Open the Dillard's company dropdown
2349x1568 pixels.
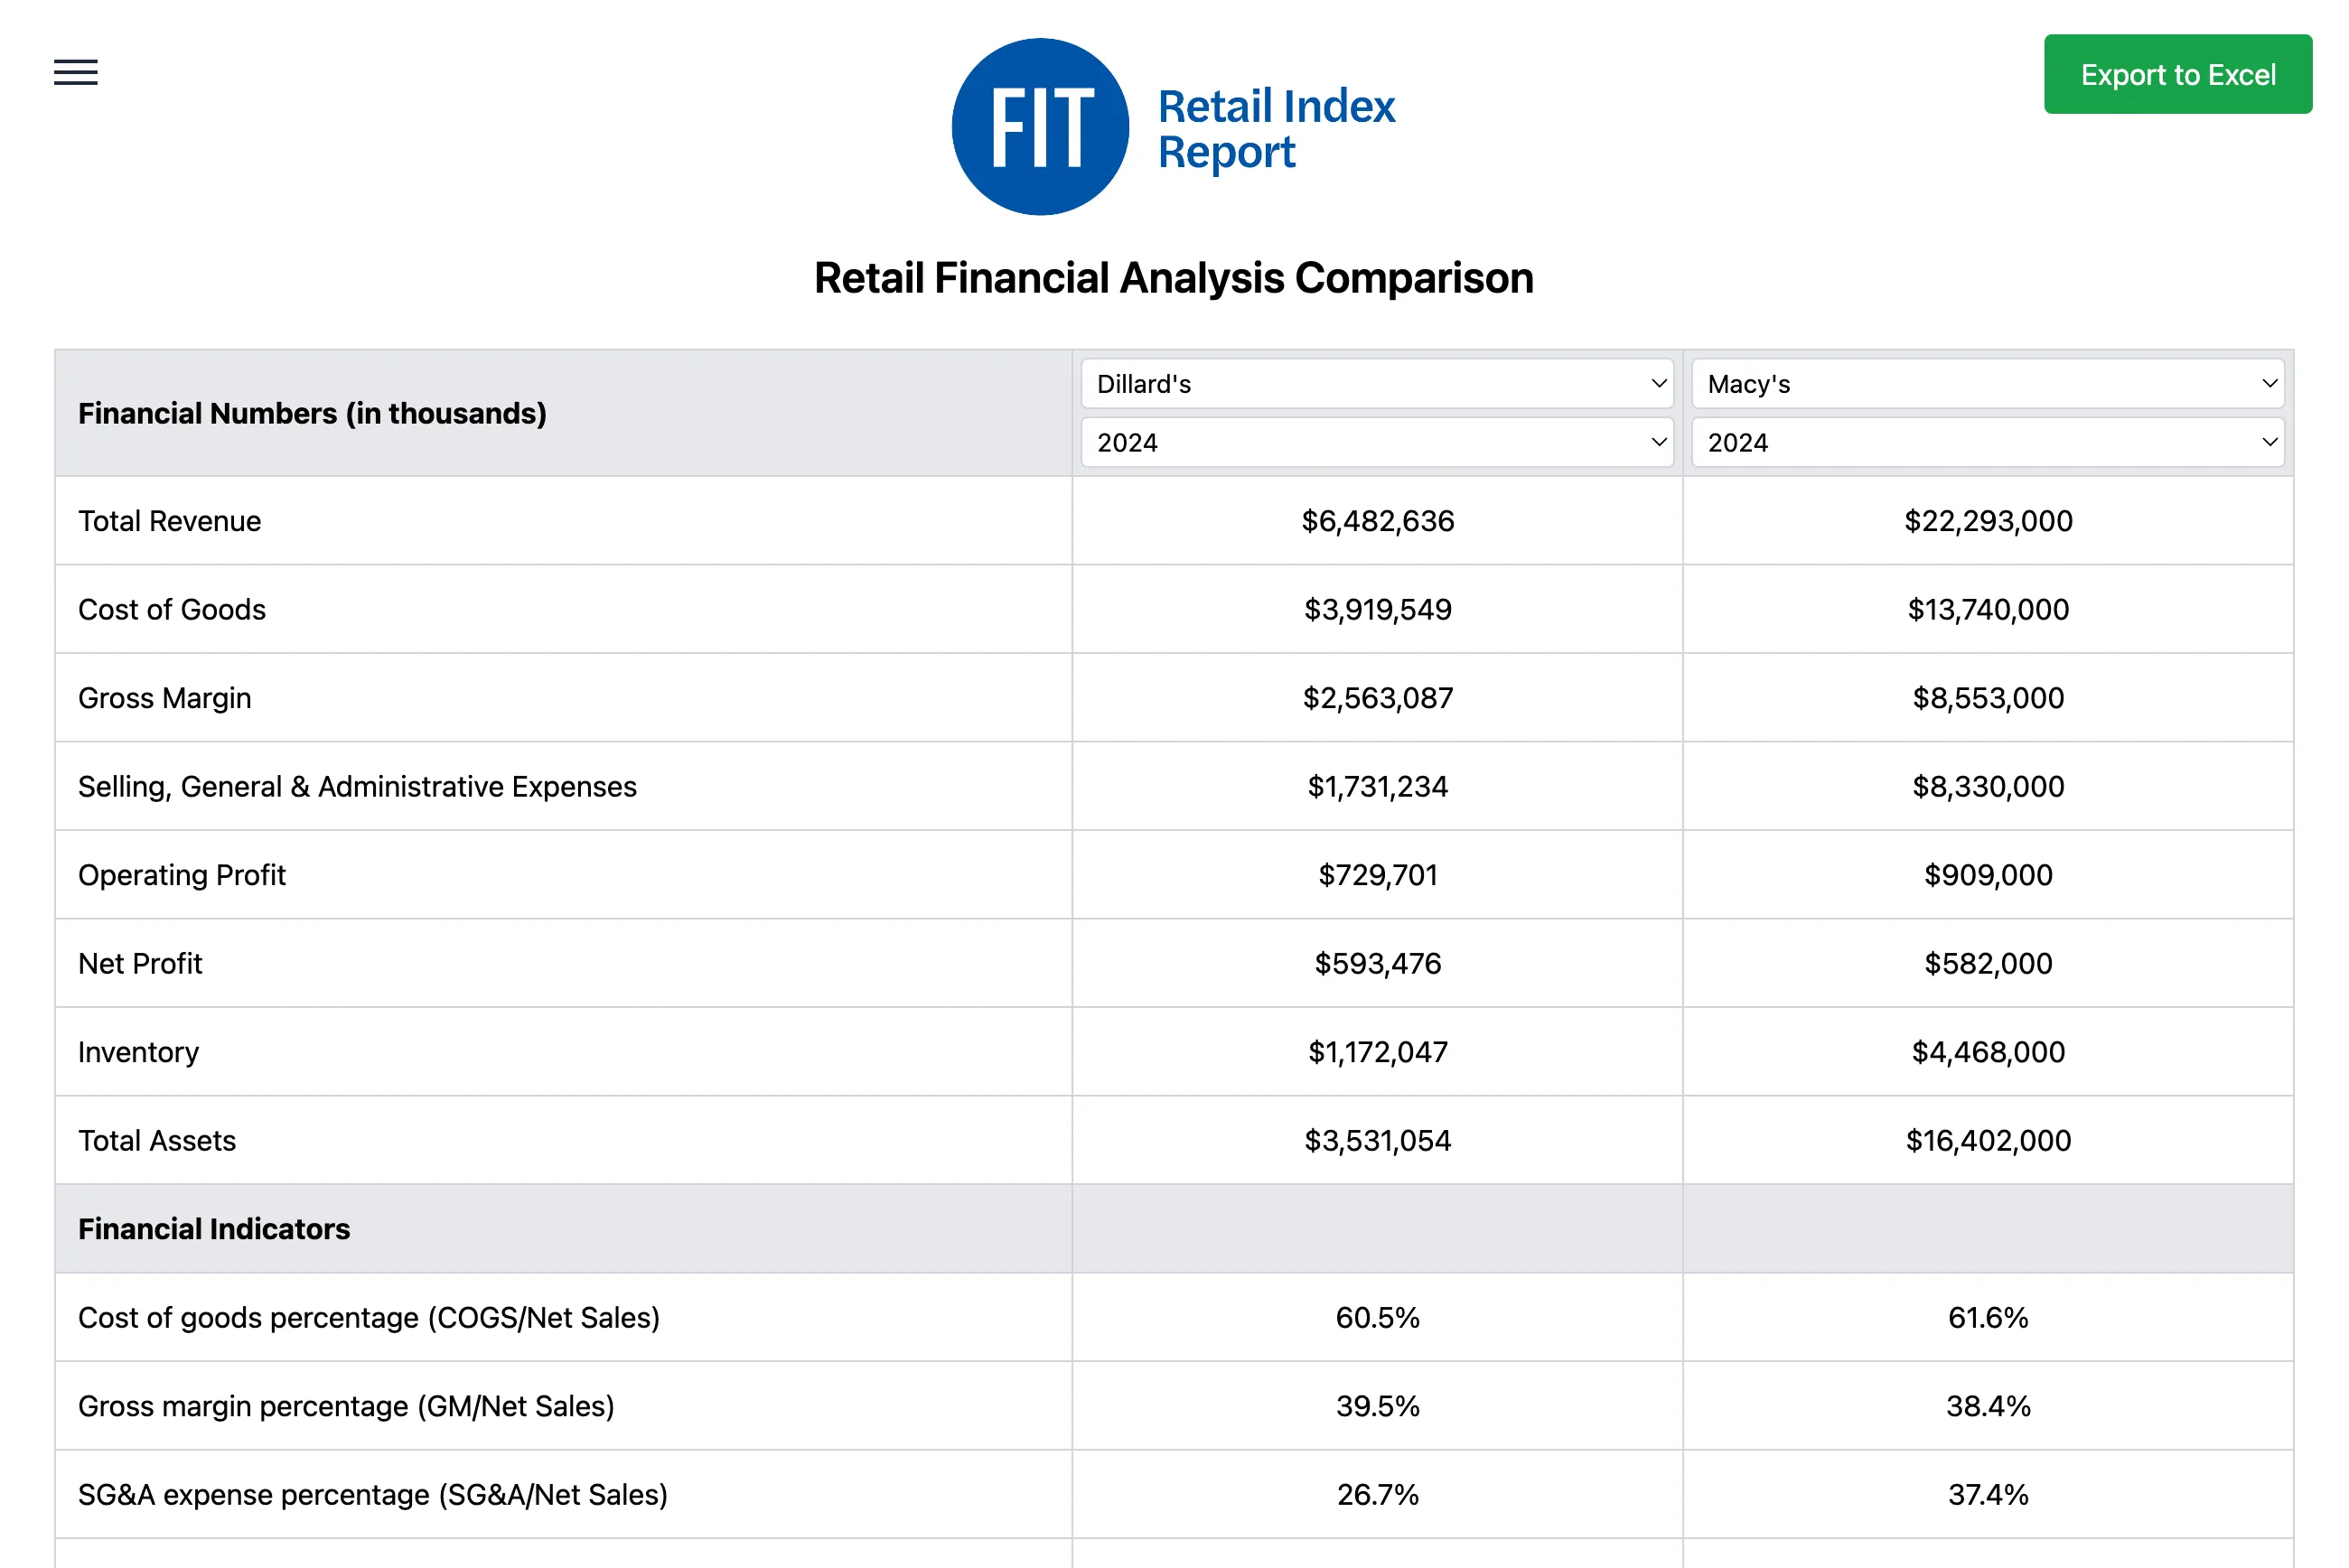point(1376,384)
